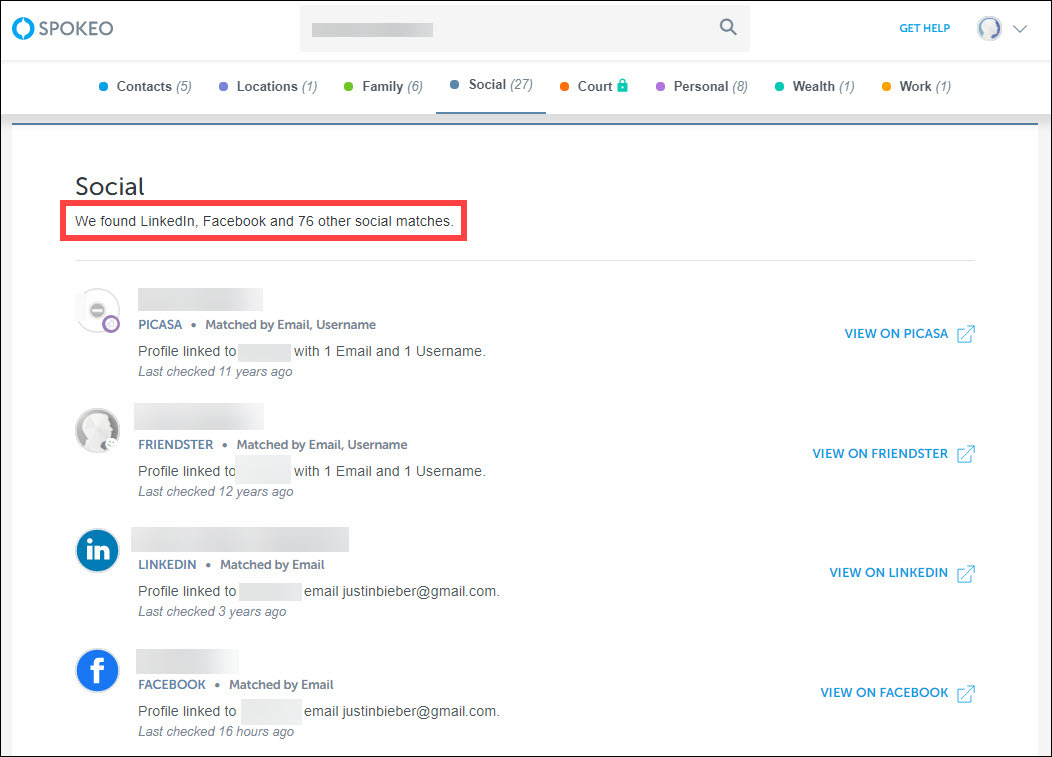1052x757 pixels.
Task: Click LinkedIn 'Matched by Email' text
Action: point(272,565)
